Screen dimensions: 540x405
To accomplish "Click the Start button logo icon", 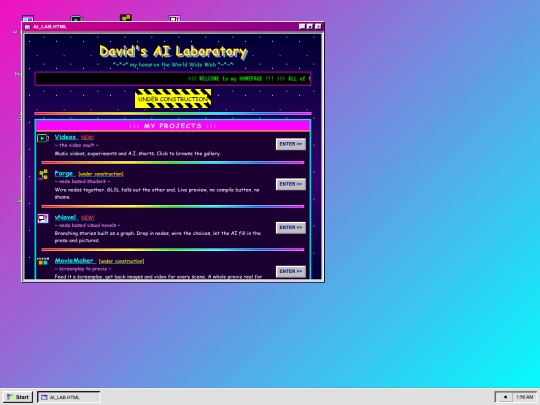I will click(10, 397).
